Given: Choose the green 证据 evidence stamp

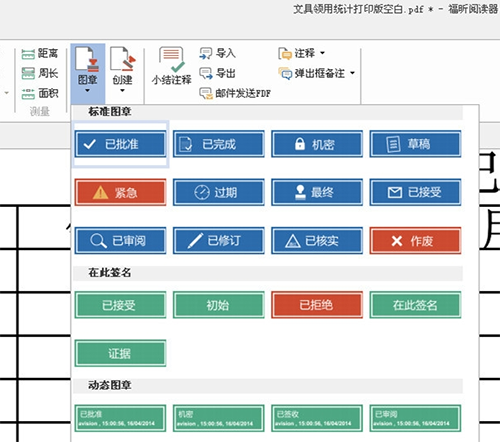Looking at the screenshot, I should (120, 353).
